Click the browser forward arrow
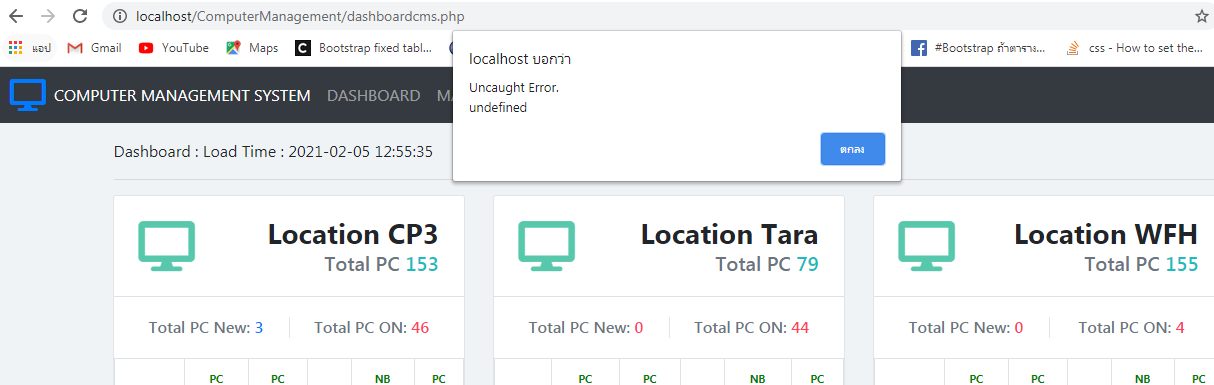1214x385 pixels. coord(47,16)
